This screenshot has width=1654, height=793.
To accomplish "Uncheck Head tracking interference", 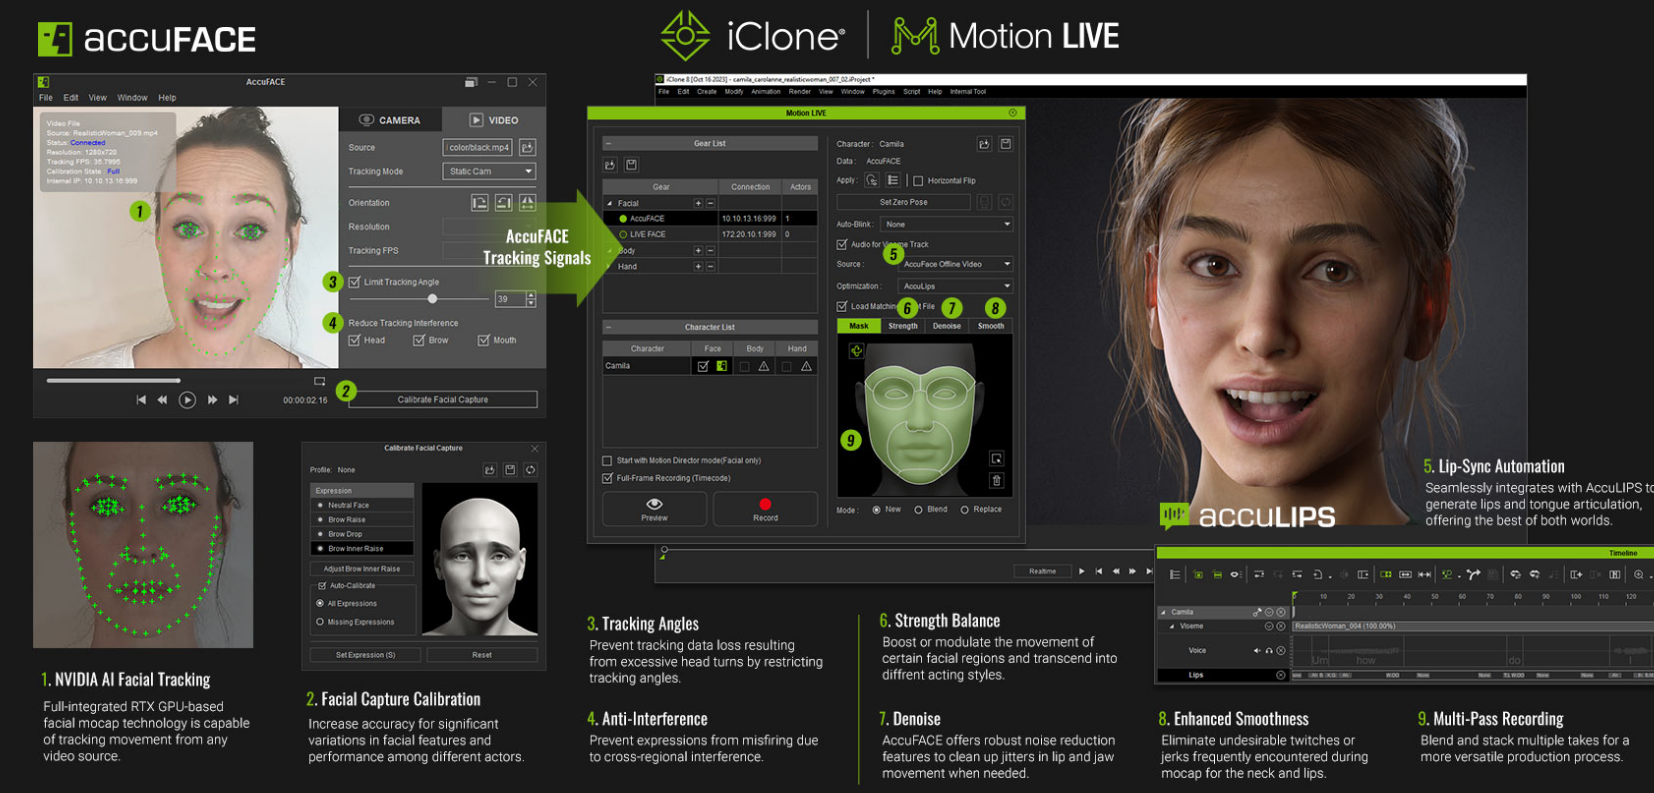I will 354,340.
